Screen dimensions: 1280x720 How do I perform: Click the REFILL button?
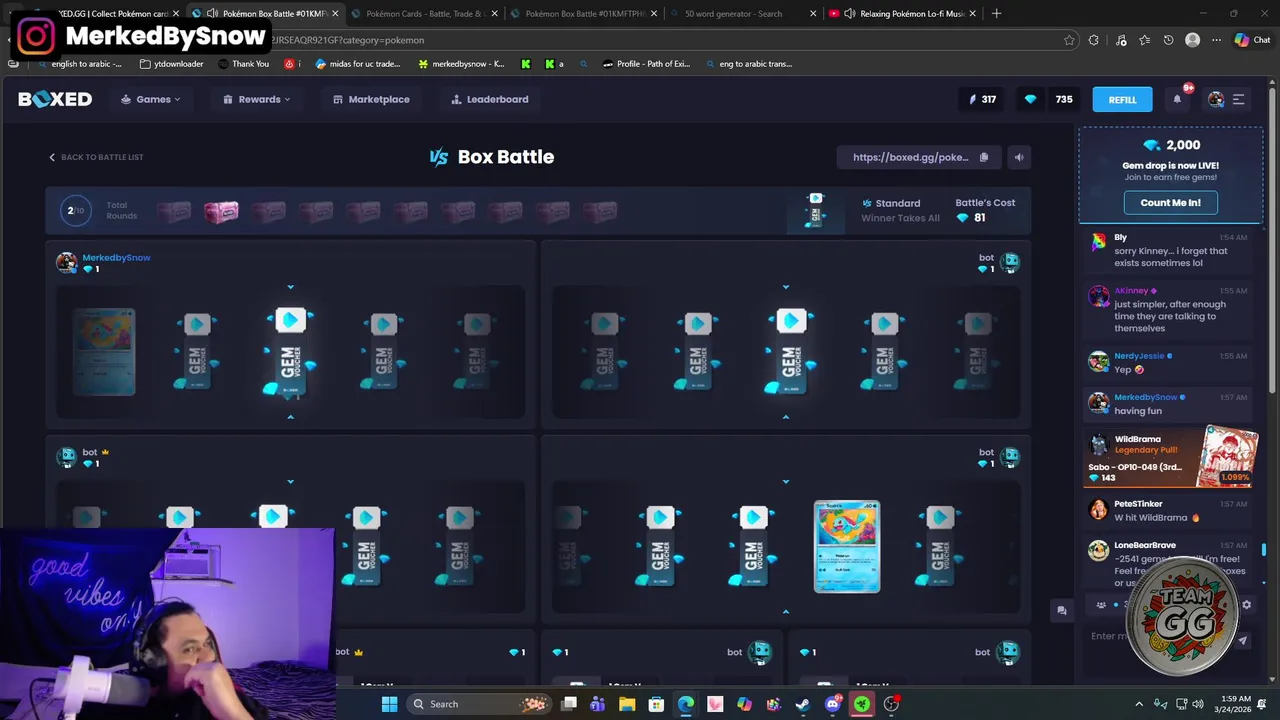1122,99
